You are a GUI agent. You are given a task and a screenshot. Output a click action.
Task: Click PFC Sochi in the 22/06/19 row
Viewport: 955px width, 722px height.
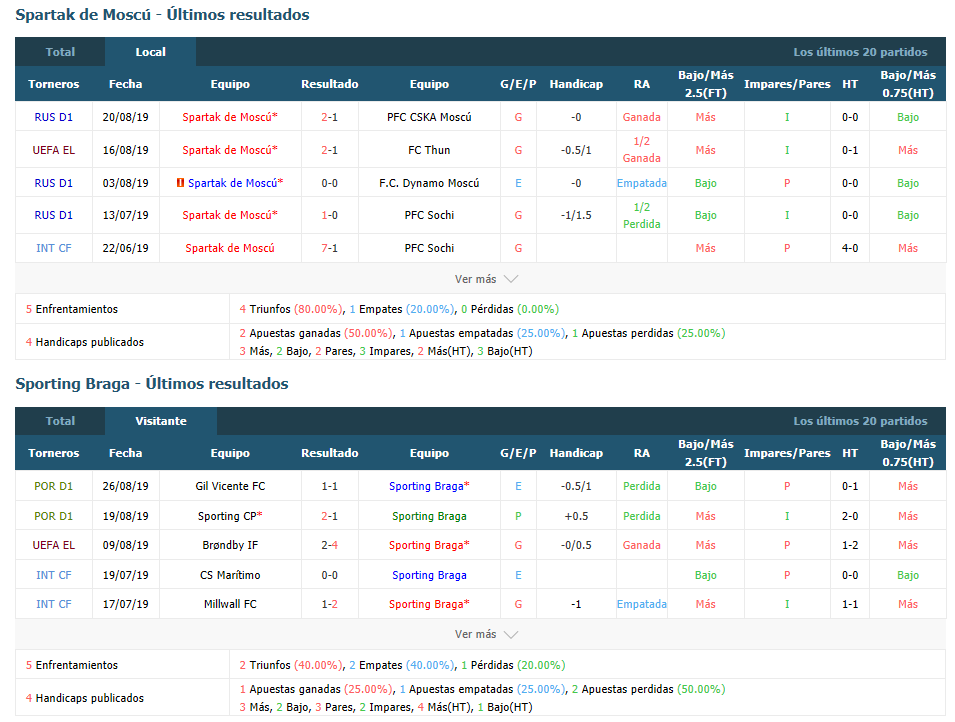[429, 248]
